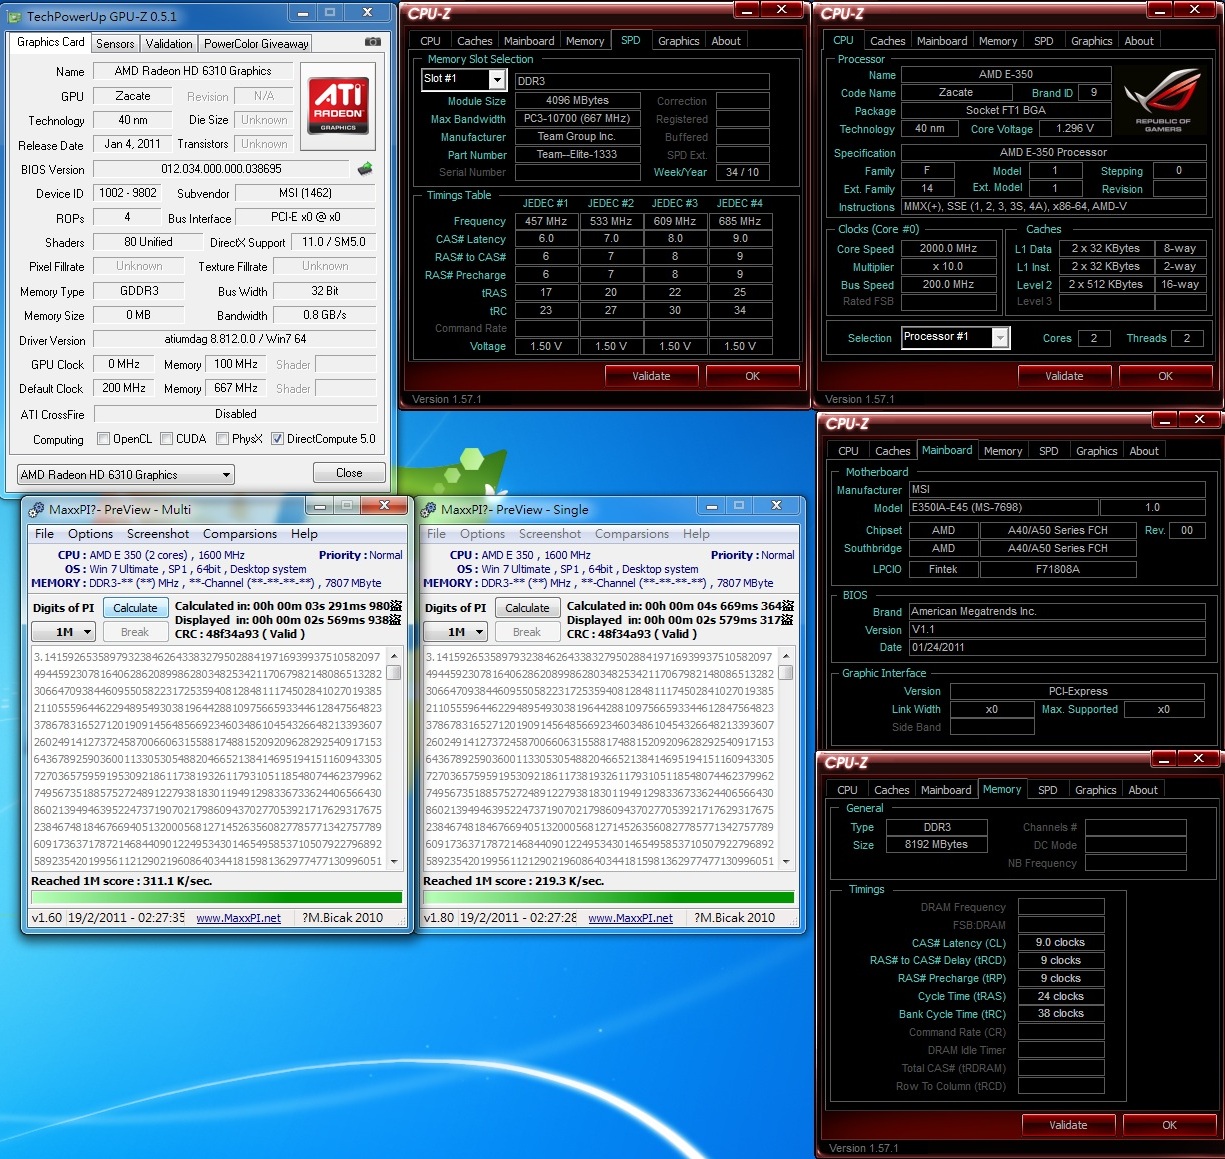This screenshot has height=1159, width=1225.
Task: Open the PowerColor Giveaway tab
Action: tap(256, 44)
